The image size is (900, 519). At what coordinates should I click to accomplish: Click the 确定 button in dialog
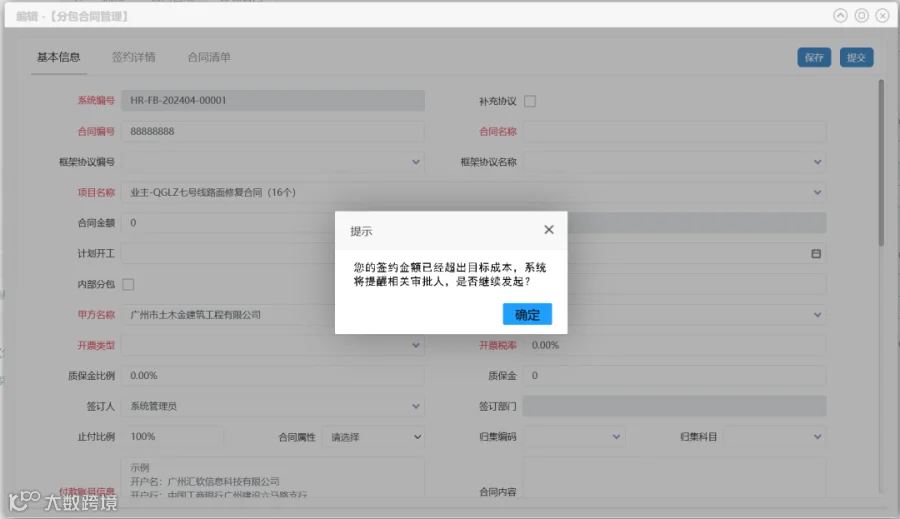[527, 314]
